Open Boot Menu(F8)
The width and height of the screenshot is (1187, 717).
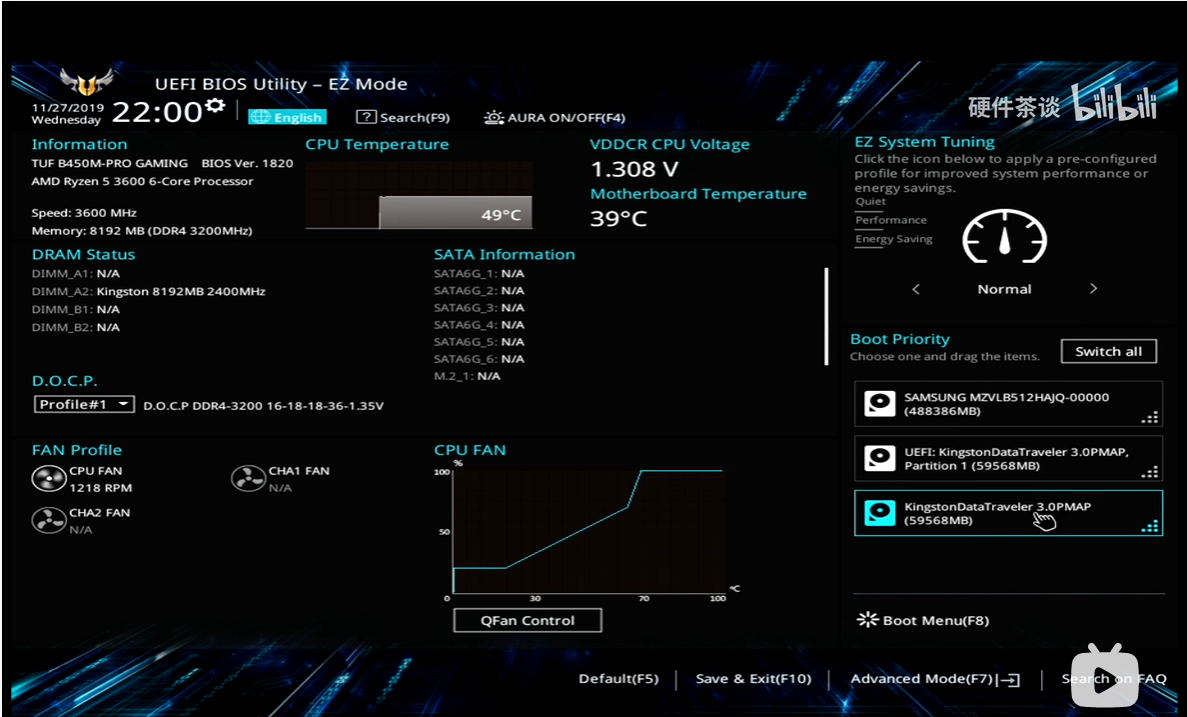[x=923, y=620]
